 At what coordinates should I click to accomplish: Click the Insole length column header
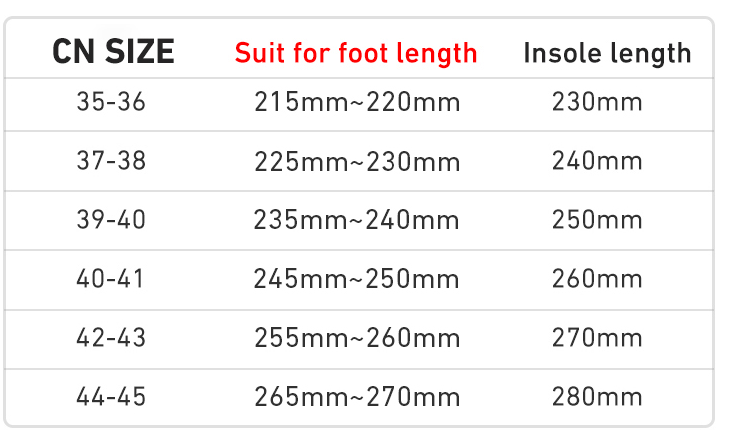coord(607,52)
